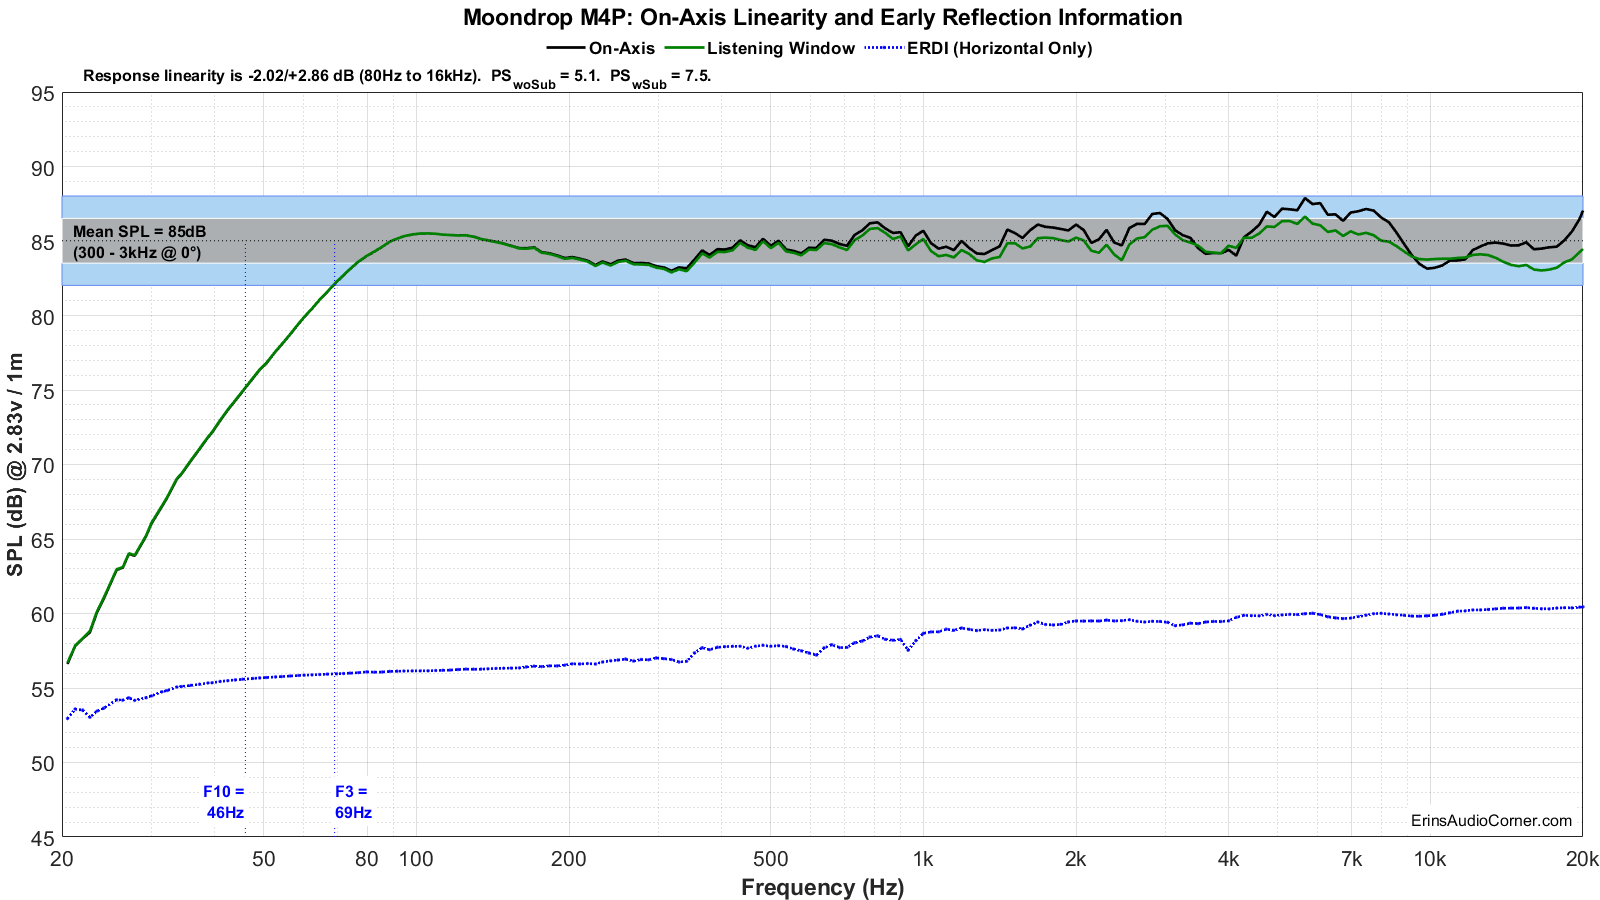
Task: Click the 75 tick on the SPL axis
Action: (43, 392)
